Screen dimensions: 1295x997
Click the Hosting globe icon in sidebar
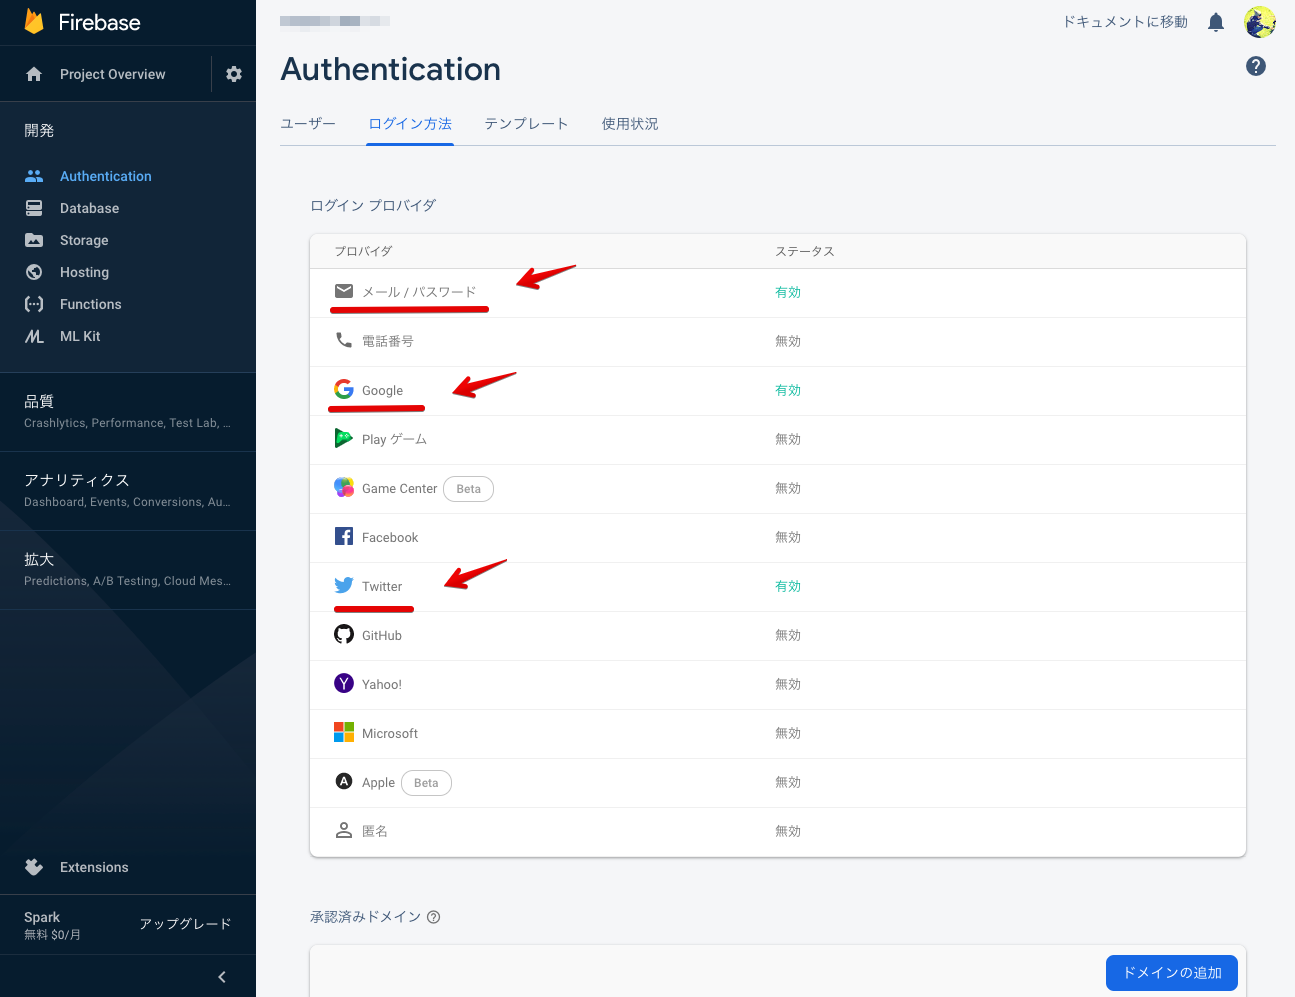34,272
